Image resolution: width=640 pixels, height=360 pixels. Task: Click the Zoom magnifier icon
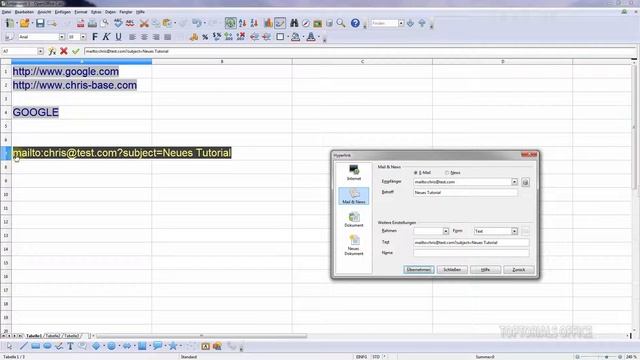341,23
